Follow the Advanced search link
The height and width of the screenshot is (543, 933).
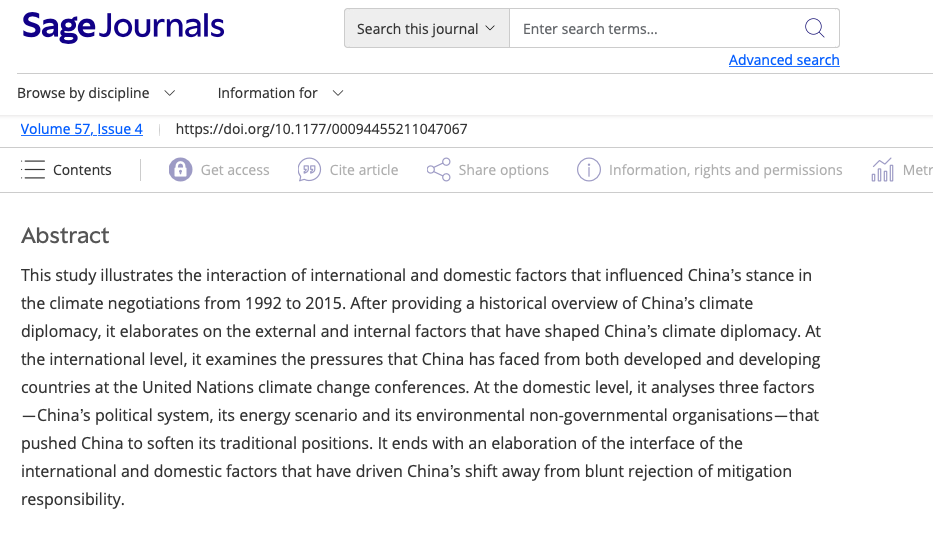tap(784, 60)
